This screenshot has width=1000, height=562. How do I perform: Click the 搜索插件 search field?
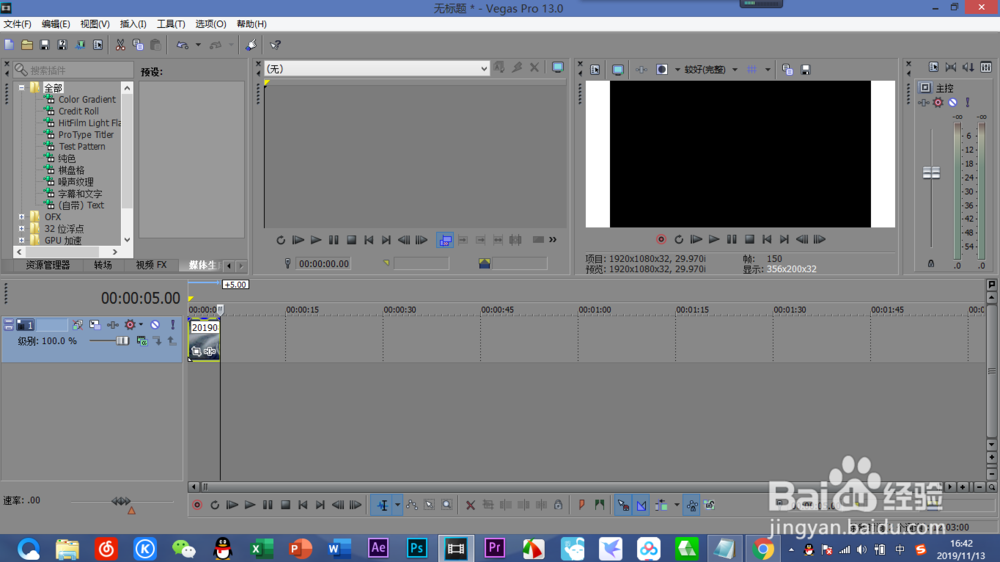point(74,70)
